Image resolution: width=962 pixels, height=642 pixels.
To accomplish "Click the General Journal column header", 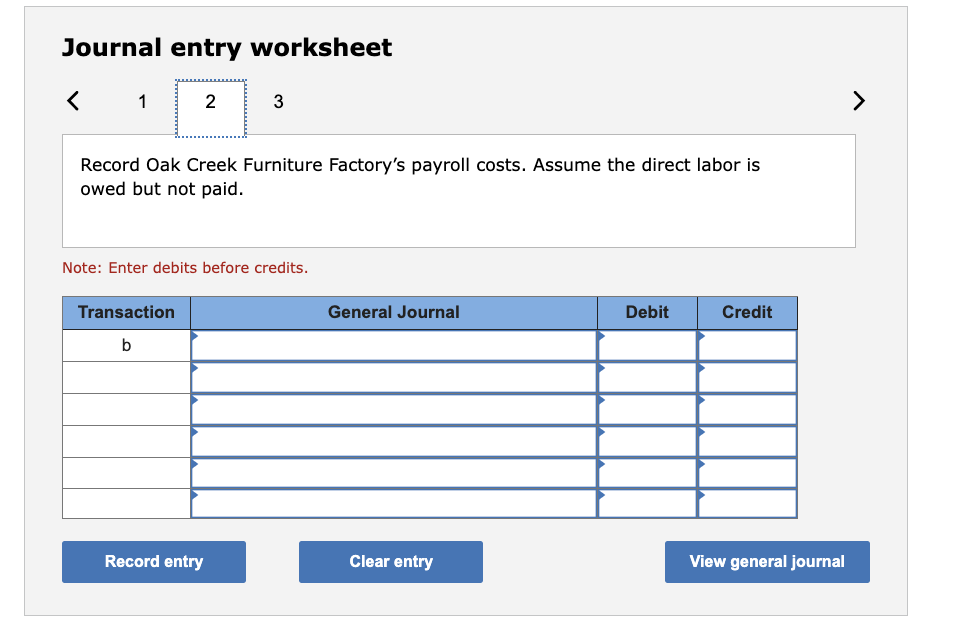I will coord(394,312).
